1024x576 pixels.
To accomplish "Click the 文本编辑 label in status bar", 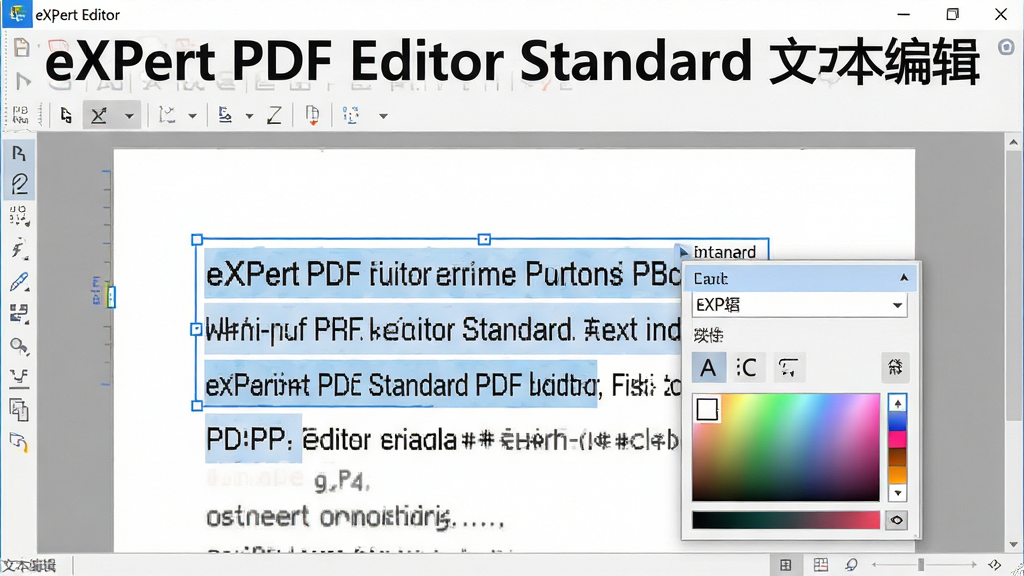I will (x=29, y=566).
